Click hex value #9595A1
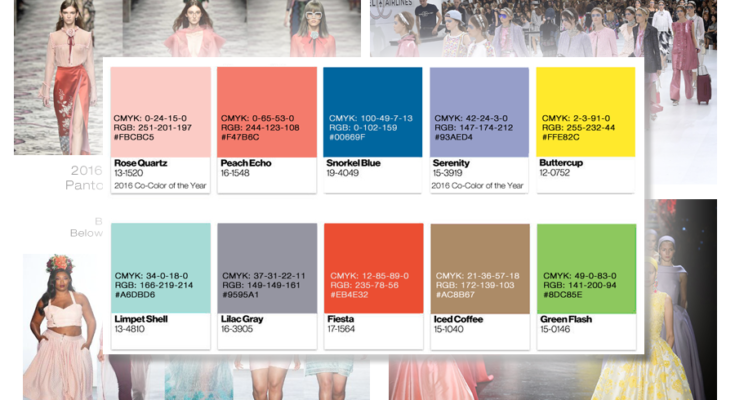Viewport: 735px width, 400px height. point(240,295)
